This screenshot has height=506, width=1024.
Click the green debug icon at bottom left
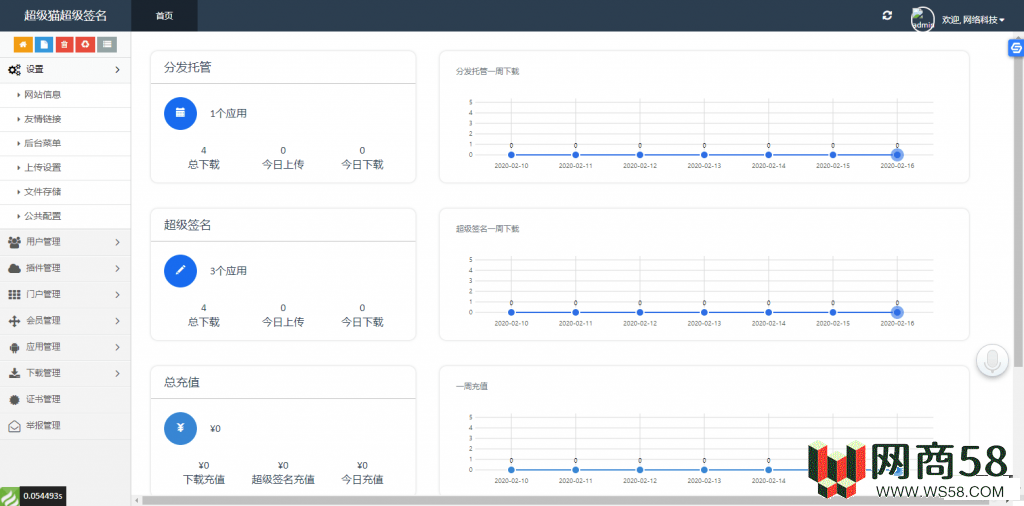[10, 496]
